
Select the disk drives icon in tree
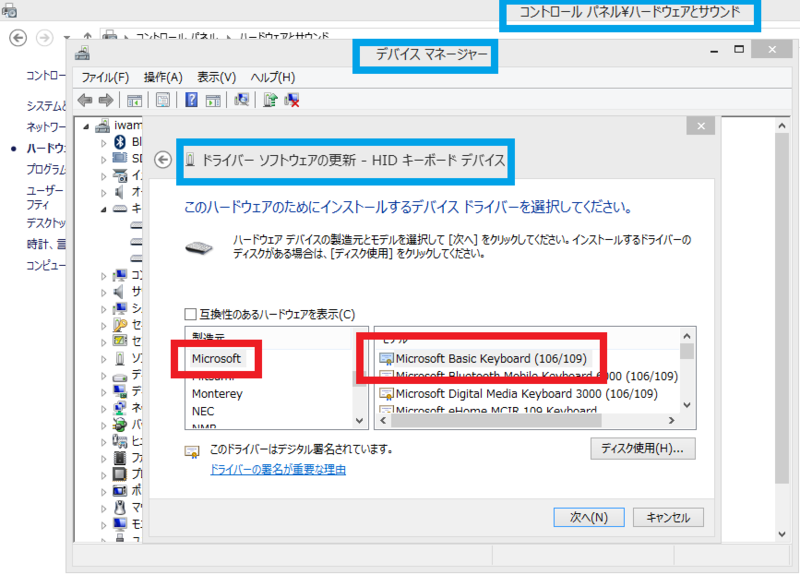[x=120, y=378]
